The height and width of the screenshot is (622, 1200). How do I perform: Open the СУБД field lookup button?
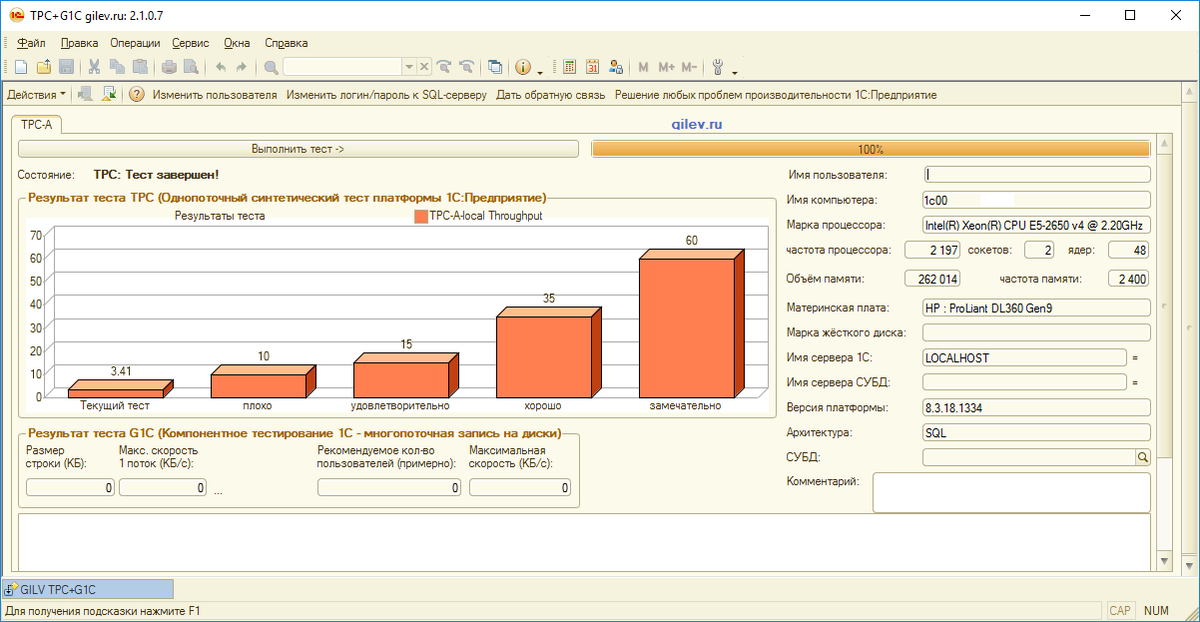click(x=1142, y=457)
